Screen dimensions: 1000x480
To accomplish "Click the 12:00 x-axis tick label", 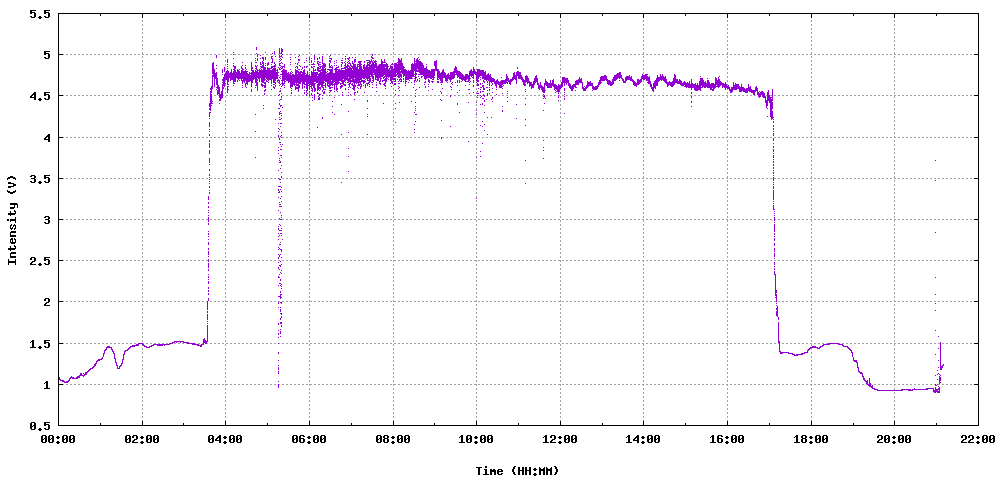I will (x=560, y=439).
